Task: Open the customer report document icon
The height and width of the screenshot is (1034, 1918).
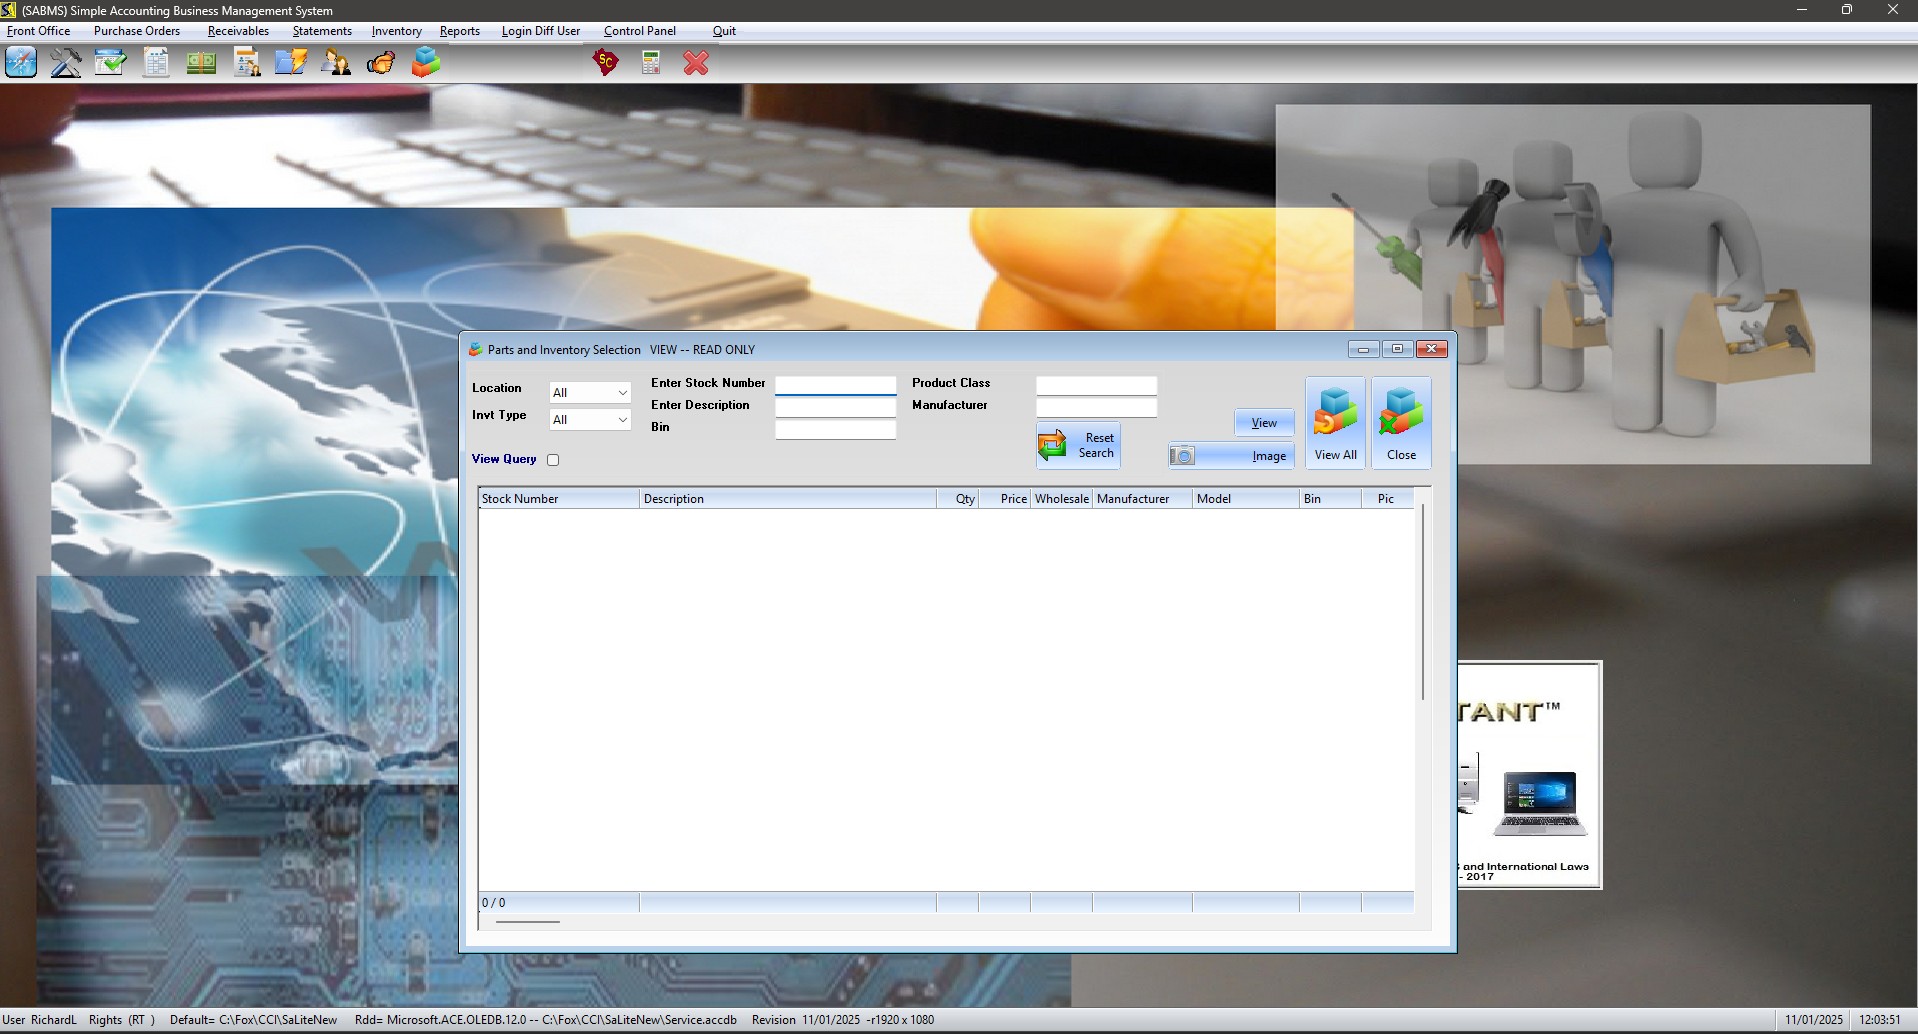Action: (x=246, y=62)
